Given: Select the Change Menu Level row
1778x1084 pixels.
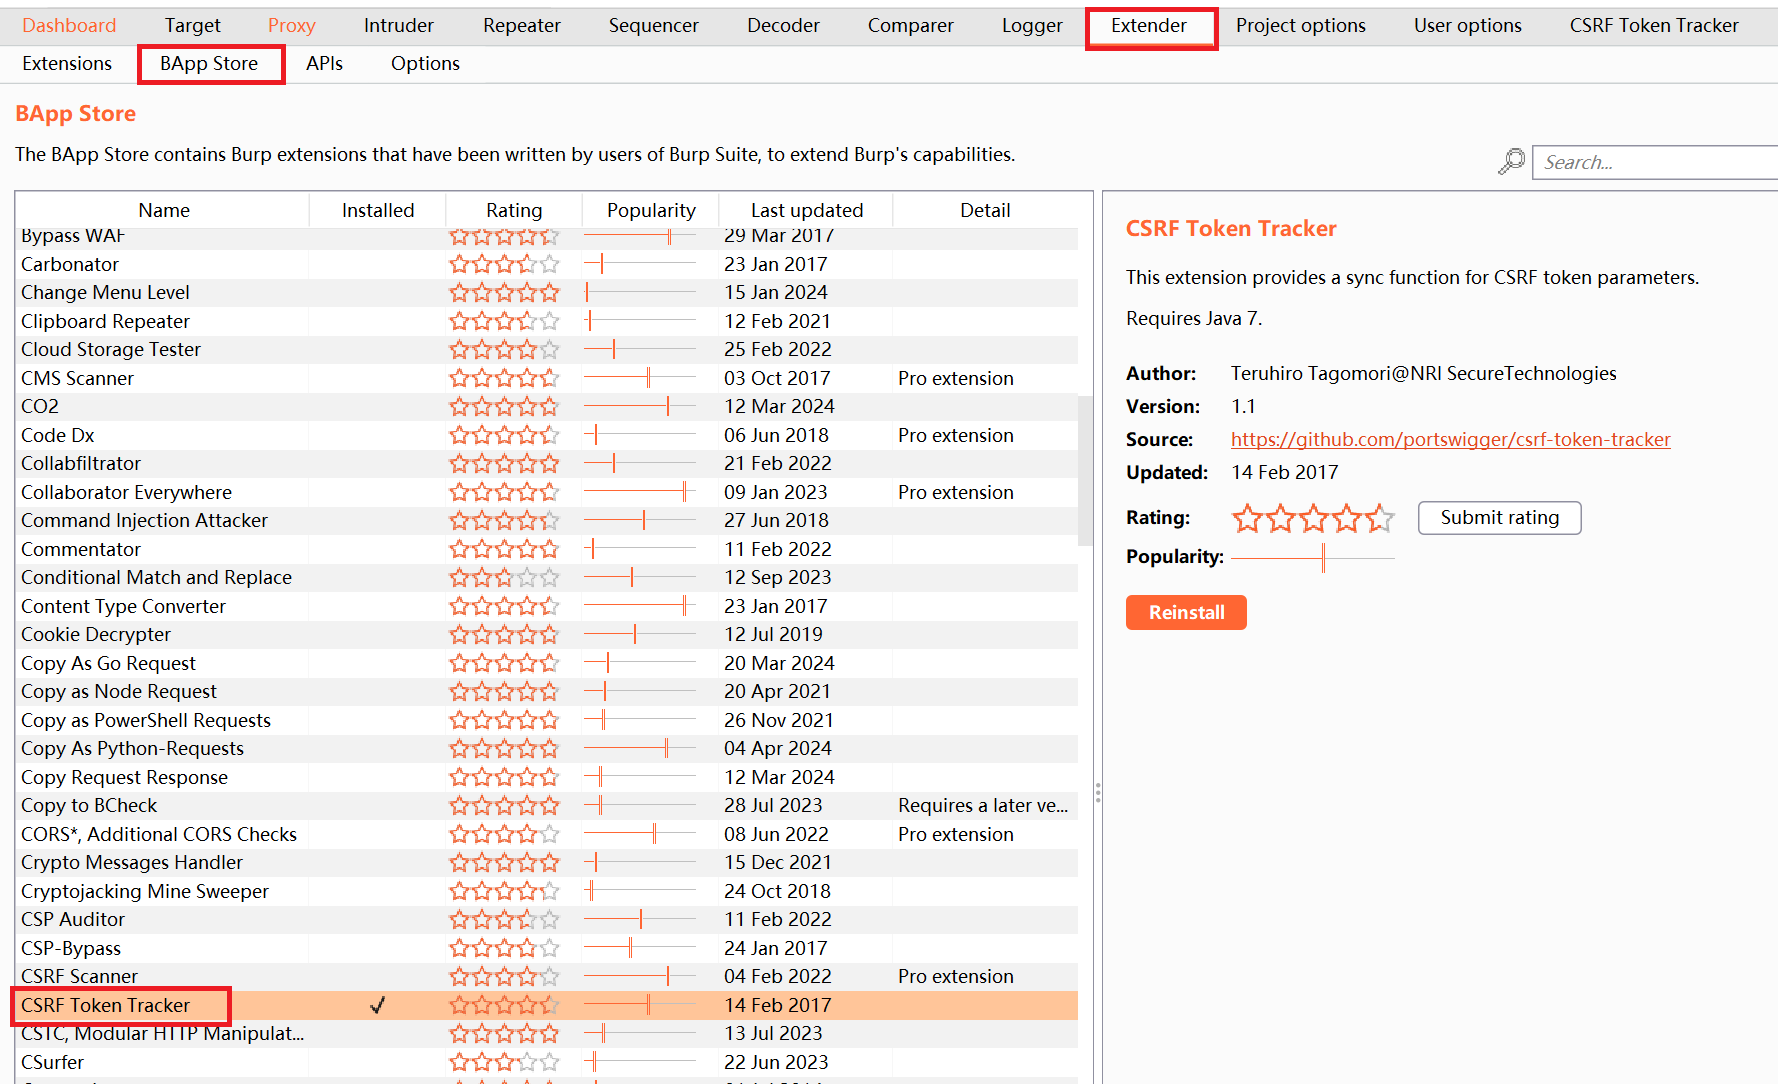Looking at the screenshot, I should (x=547, y=292).
